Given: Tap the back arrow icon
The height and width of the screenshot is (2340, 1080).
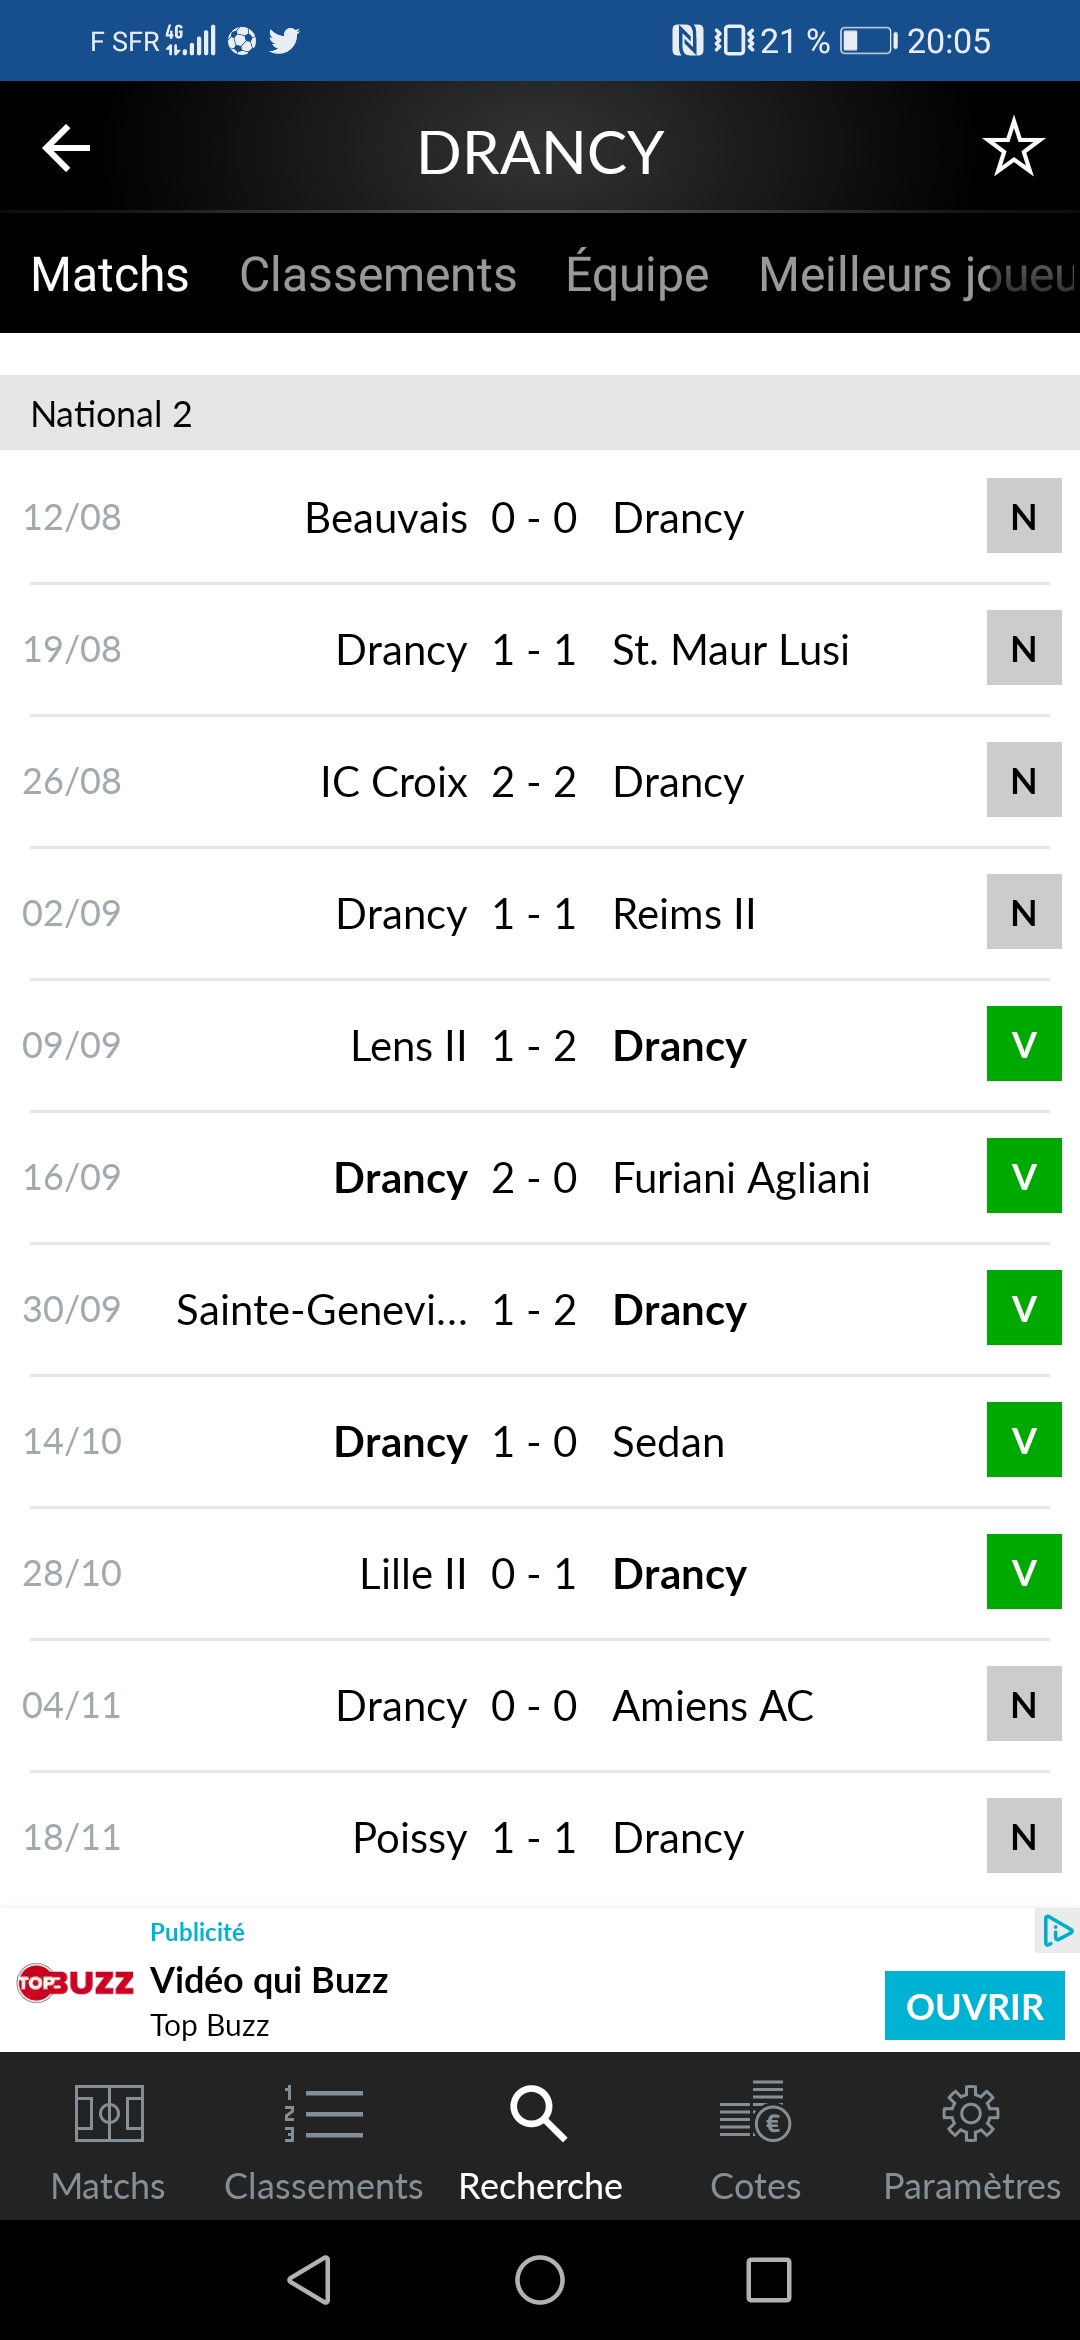Looking at the screenshot, I should 66,149.
